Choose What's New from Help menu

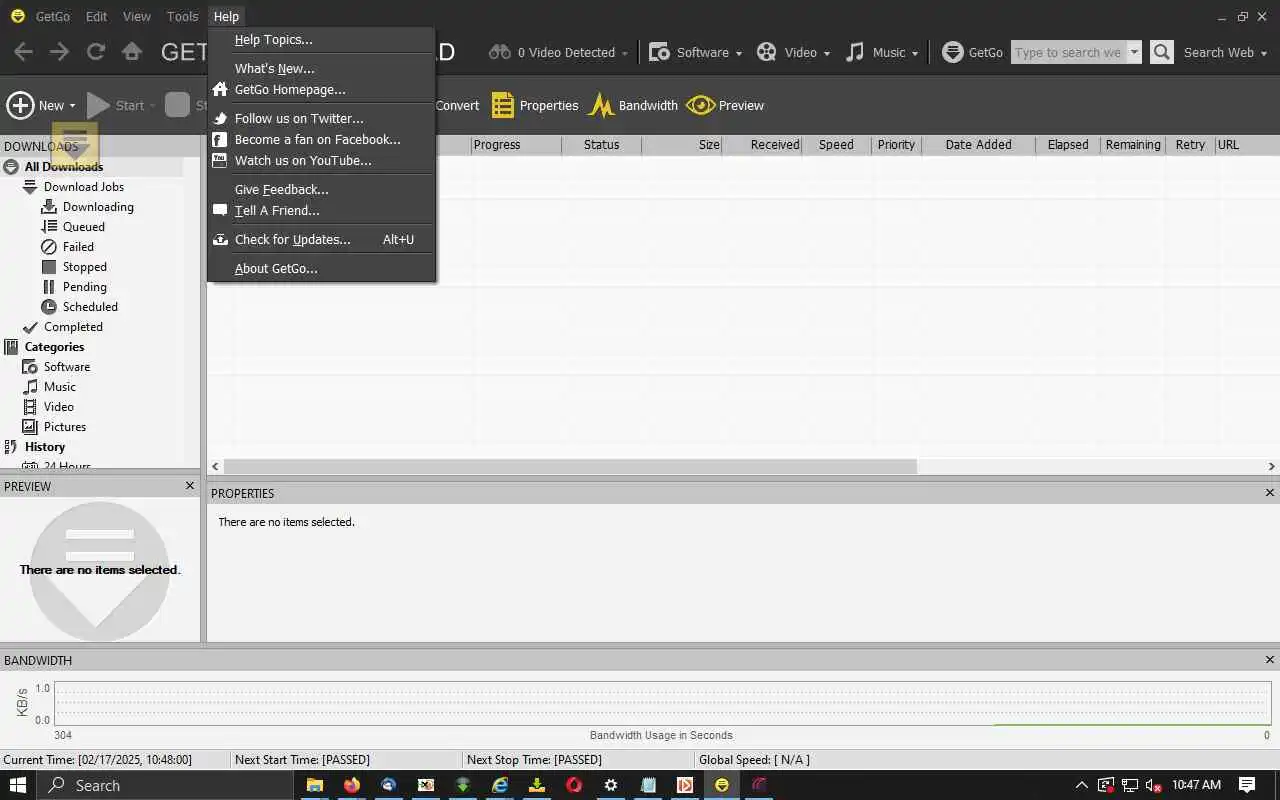[x=321, y=69]
